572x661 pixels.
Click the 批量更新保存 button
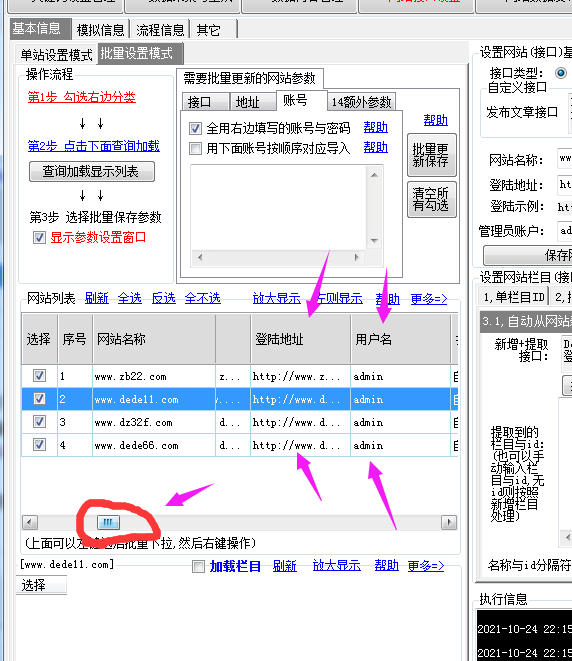pyautogui.click(x=432, y=155)
